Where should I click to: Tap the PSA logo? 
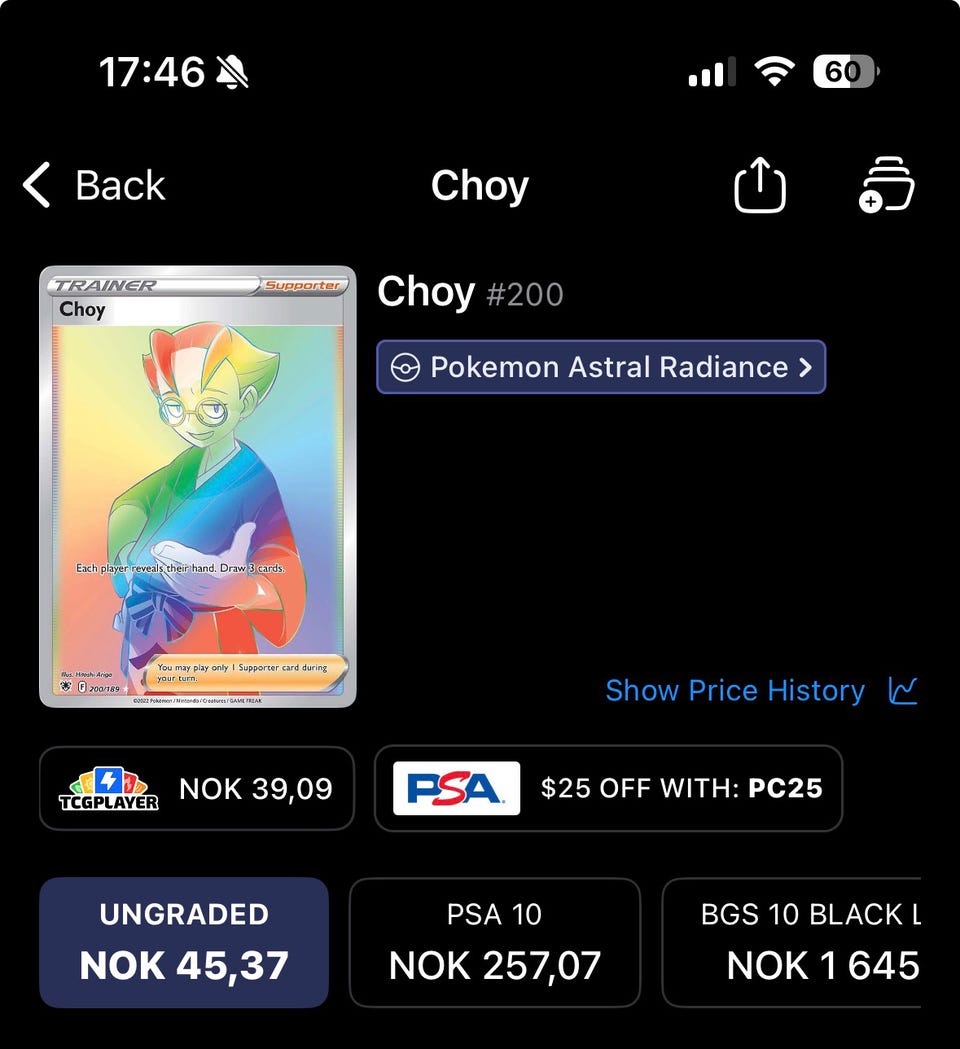tap(456, 788)
